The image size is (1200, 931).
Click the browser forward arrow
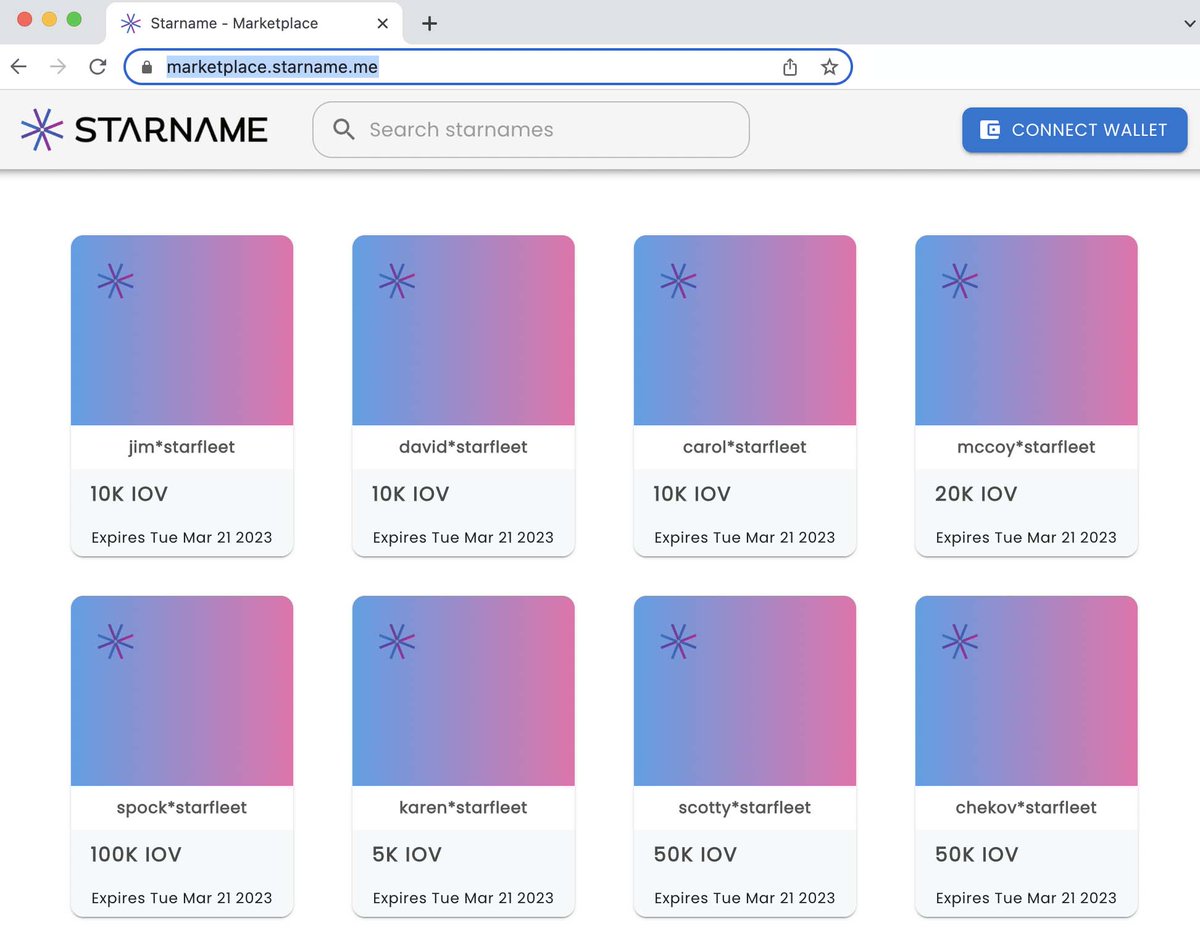point(58,67)
